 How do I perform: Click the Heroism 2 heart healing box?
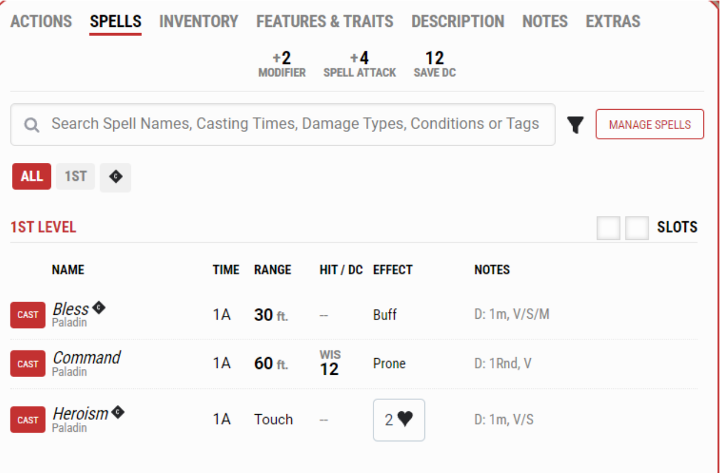tap(399, 420)
